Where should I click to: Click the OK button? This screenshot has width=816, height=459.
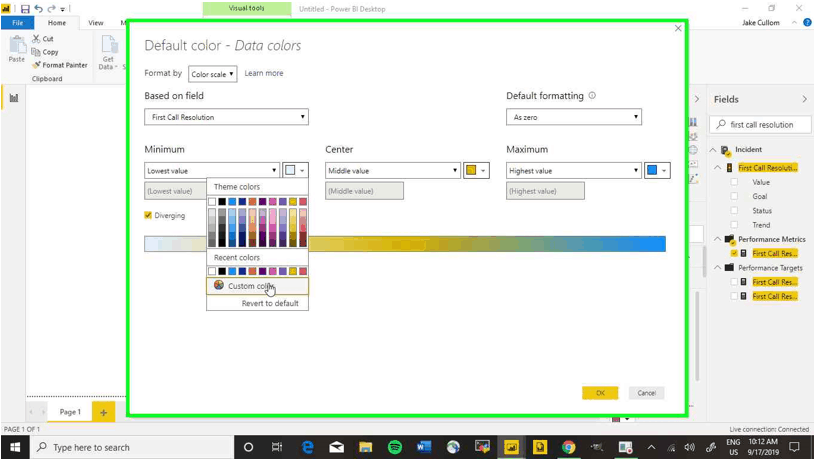coord(600,393)
